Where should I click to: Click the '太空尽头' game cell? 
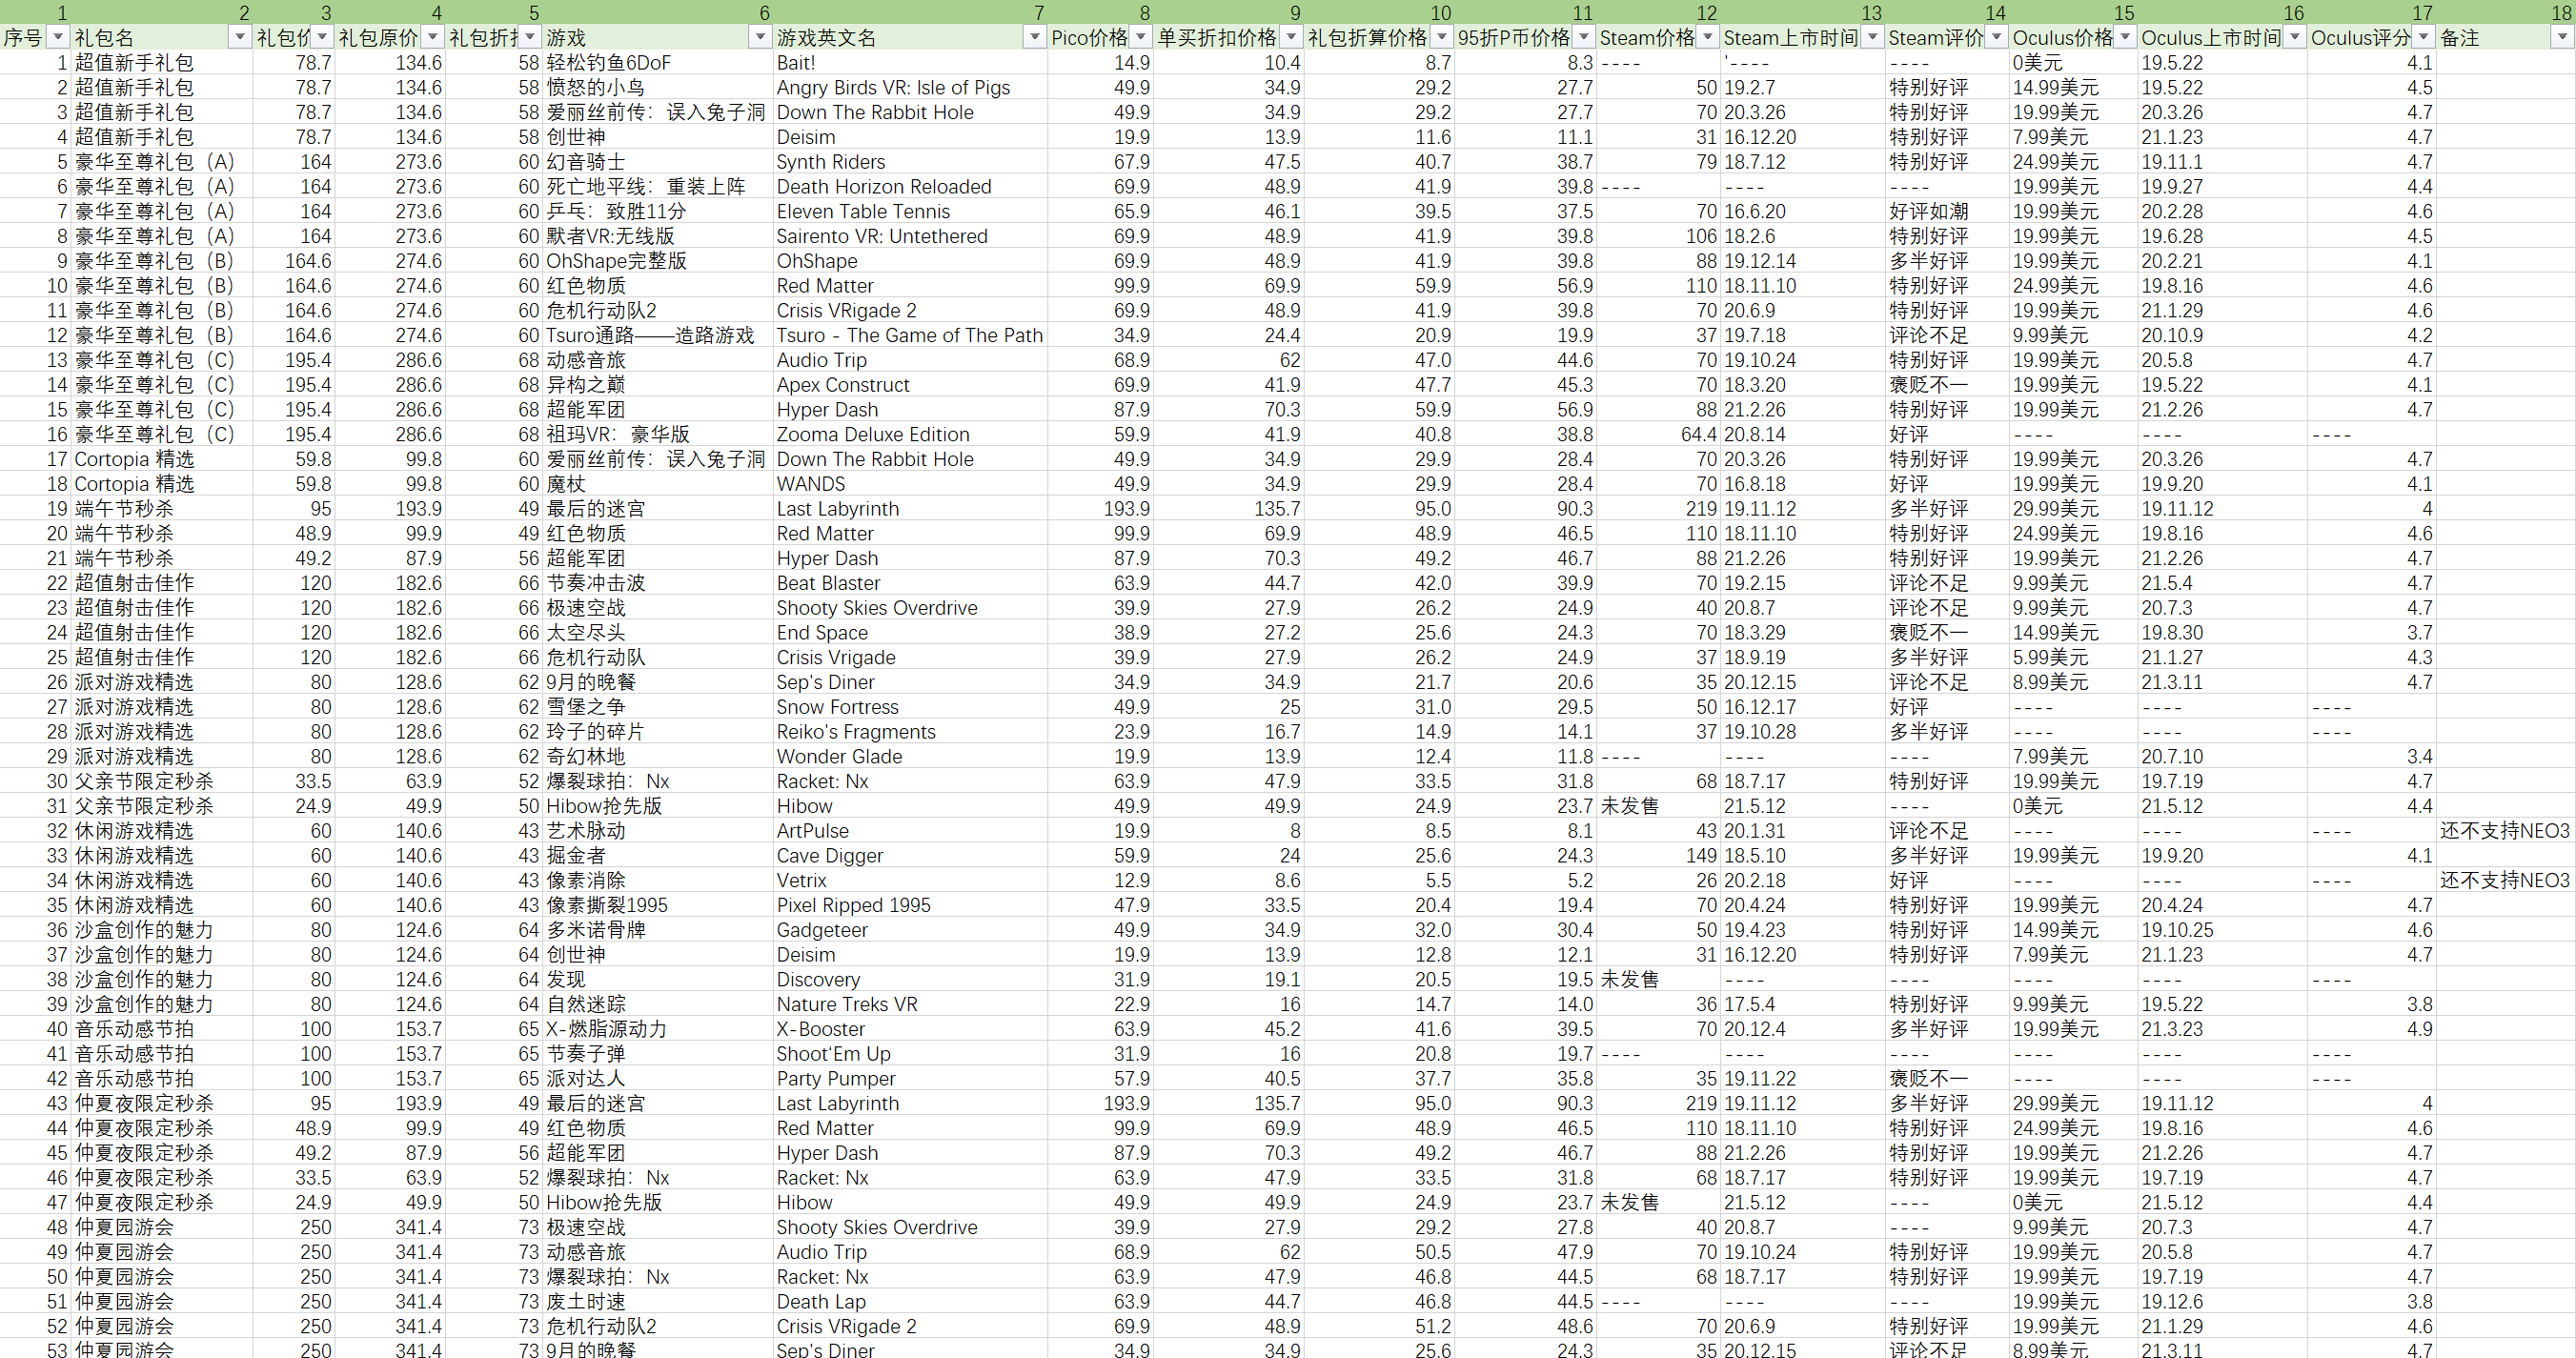[658, 632]
